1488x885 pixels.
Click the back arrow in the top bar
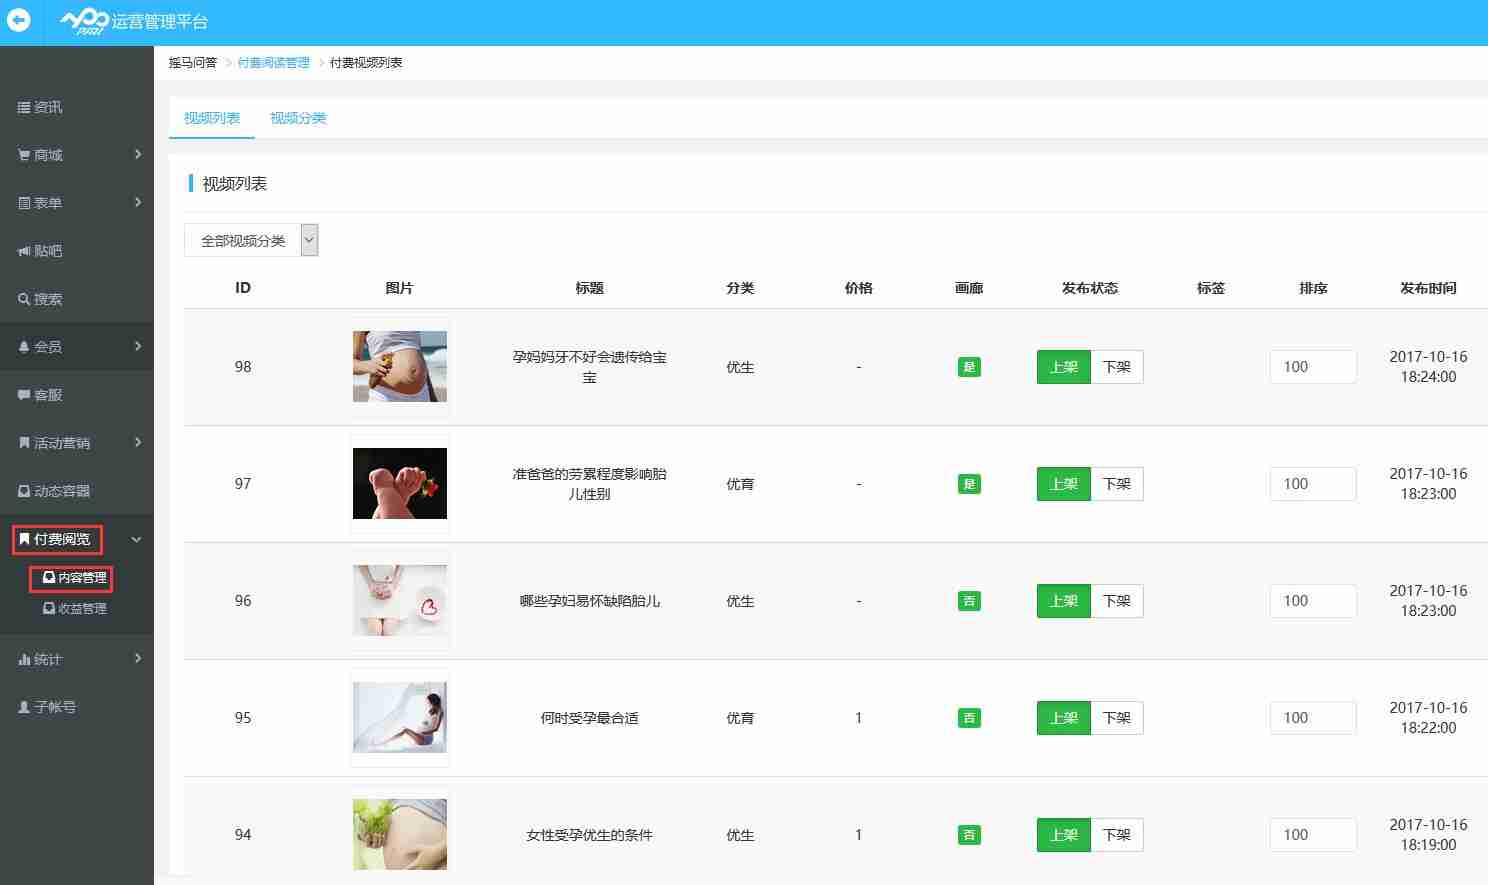19,19
